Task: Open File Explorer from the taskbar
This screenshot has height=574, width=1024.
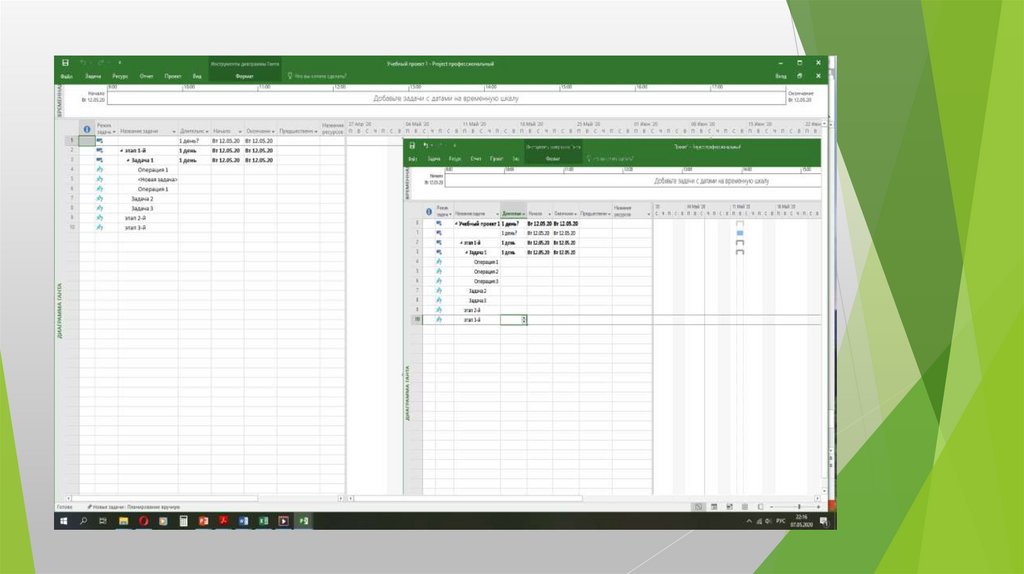Action: [123, 520]
